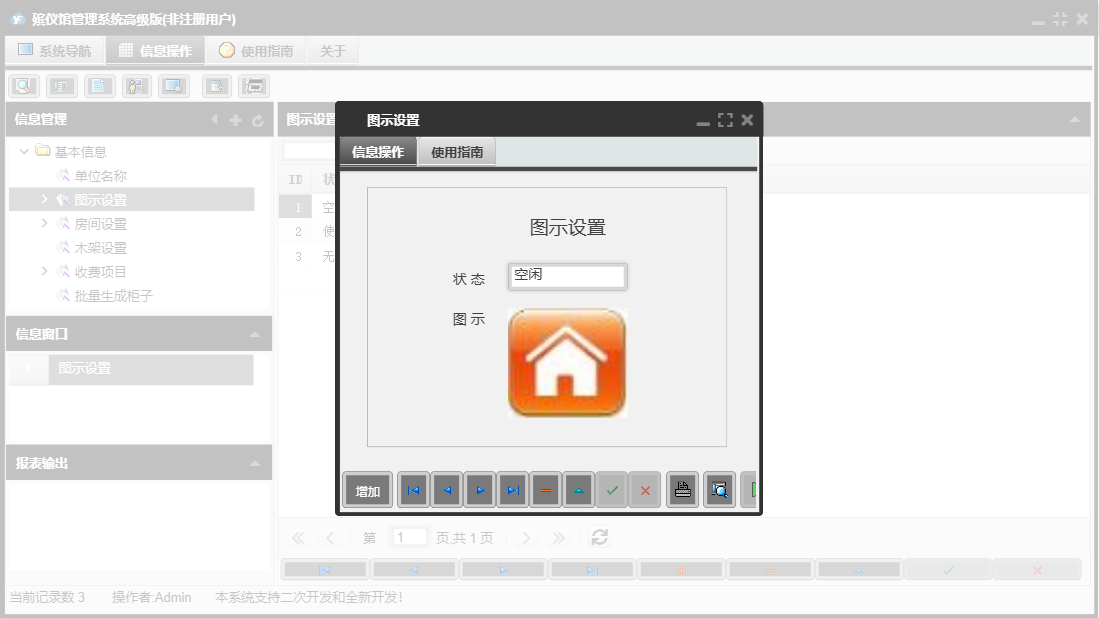Click the print icon in the dialog toolbar
Screen dimensions: 1099x618
coord(682,489)
